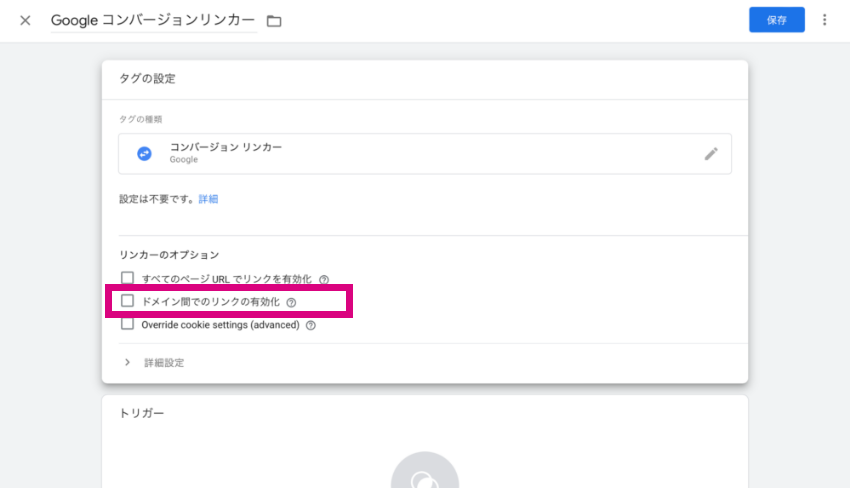Edit the tag name Google コンバージョンリンカー
Image resolution: width=850 pixels, height=488 pixels.
point(153,21)
